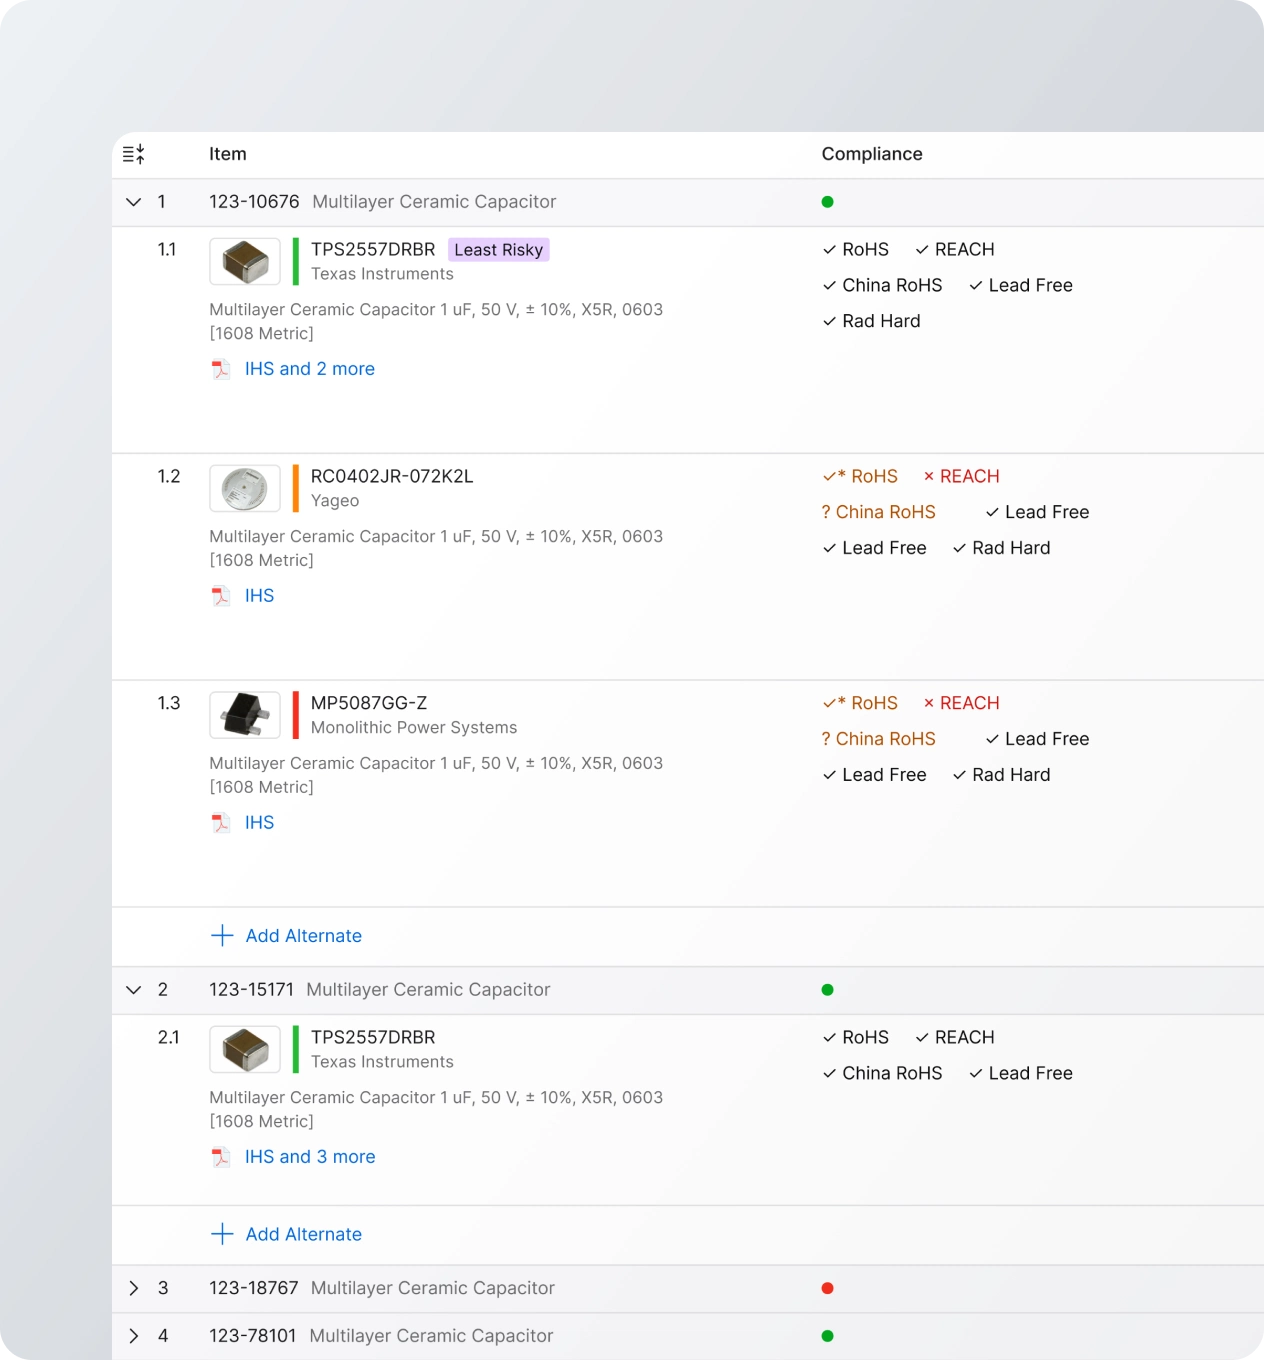
Task: Click the unknown China RoHS entry in row 1.2
Action: pyautogui.click(x=878, y=513)
